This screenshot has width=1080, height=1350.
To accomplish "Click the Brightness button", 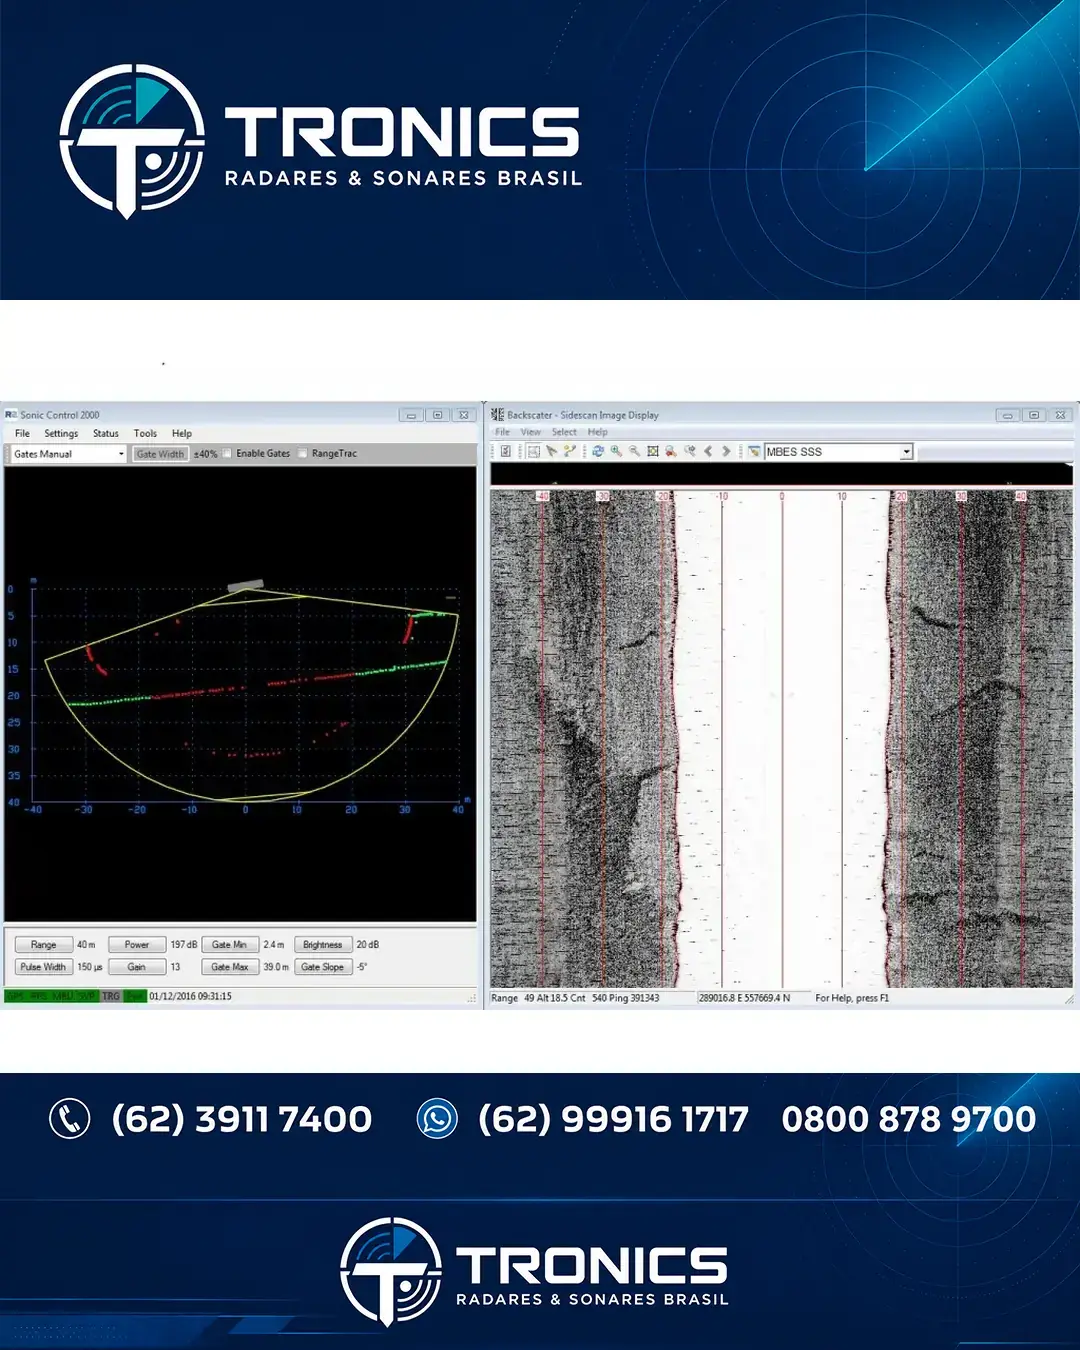I will (323, 944).
